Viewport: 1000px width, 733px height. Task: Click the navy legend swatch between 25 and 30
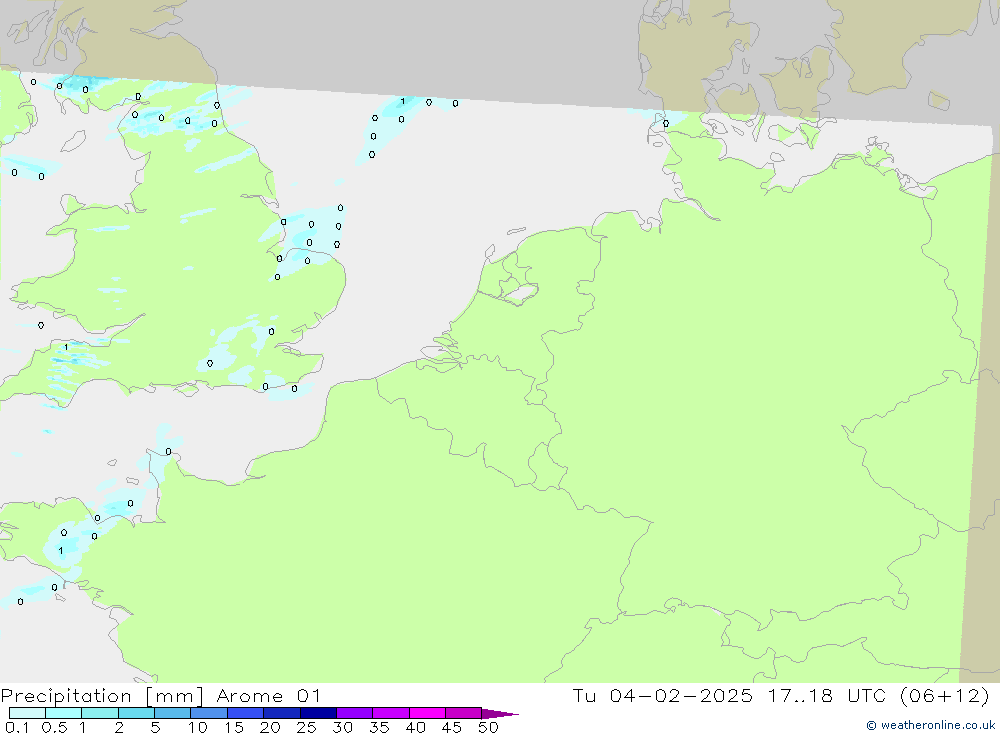[318, 713]
